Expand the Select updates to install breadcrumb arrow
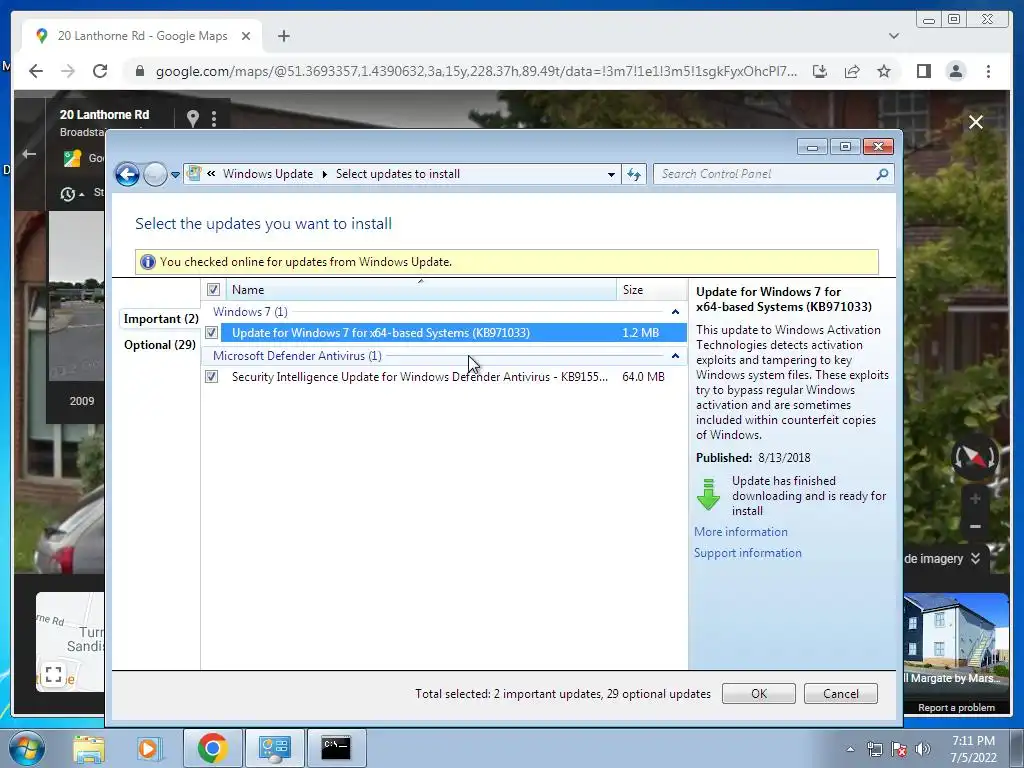1024x768 pixels. coord(325,174)
